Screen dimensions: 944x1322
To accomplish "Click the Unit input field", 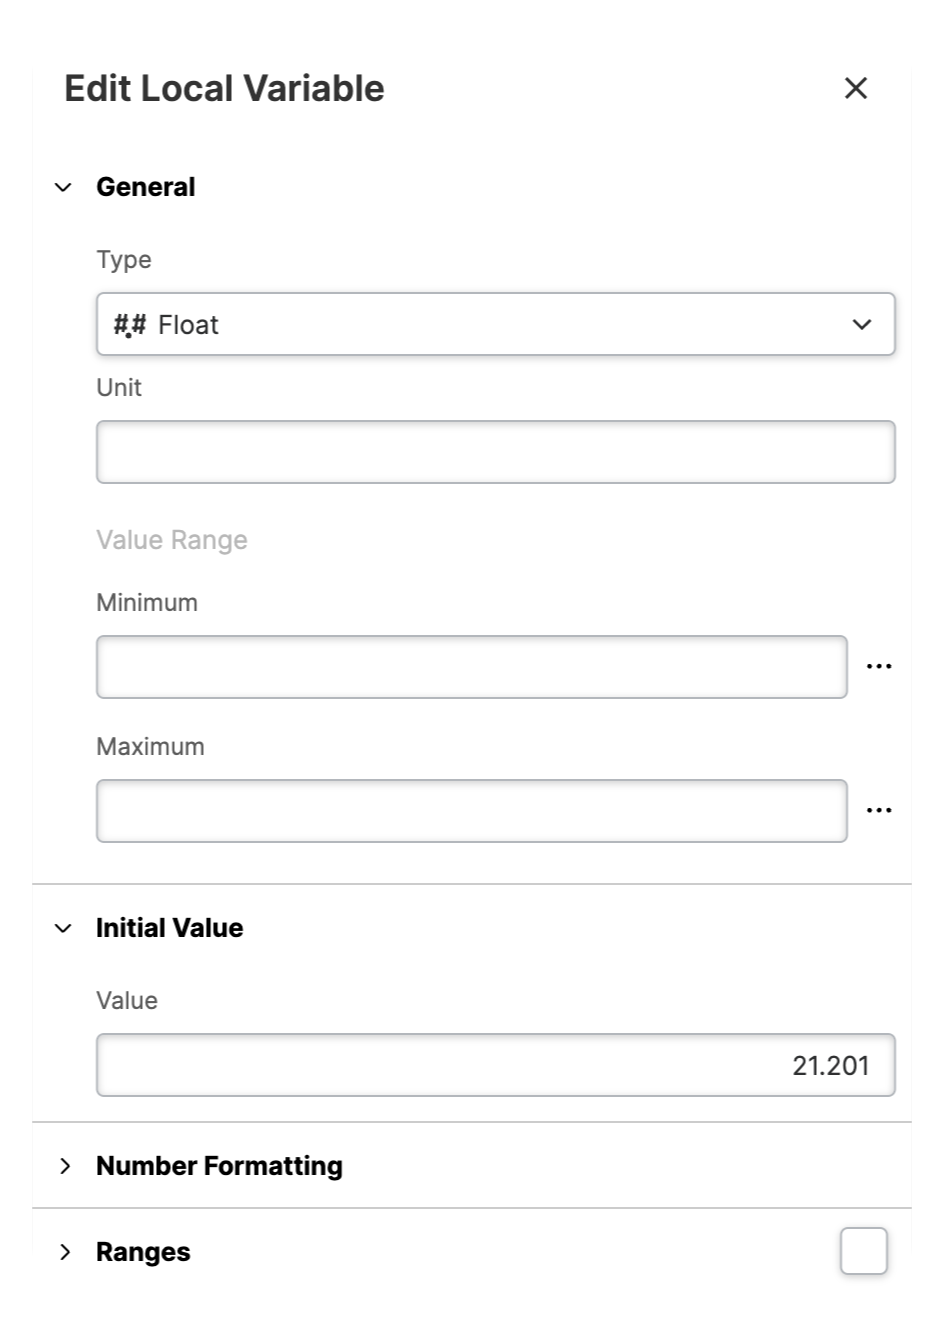I will click(495, 452).
